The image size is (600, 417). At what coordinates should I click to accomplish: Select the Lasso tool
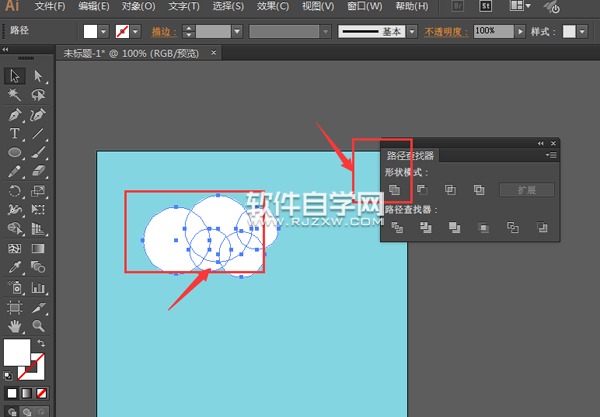[x=38, y=94]
